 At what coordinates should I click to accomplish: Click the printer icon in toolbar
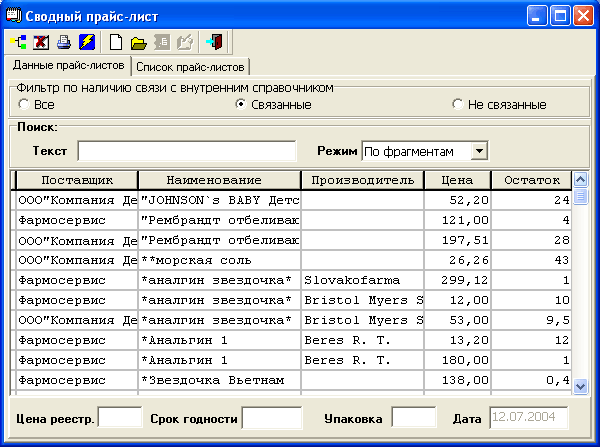click(x=63, y=42)
